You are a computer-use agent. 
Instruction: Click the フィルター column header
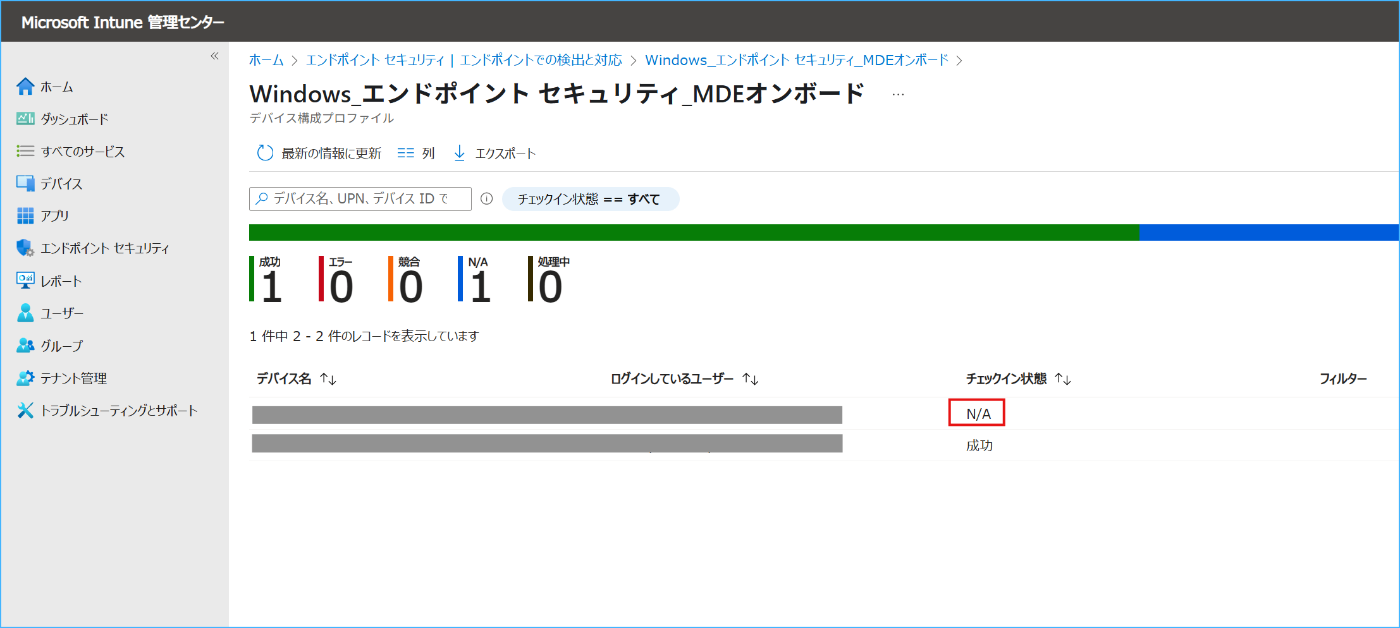point(1343,379)
